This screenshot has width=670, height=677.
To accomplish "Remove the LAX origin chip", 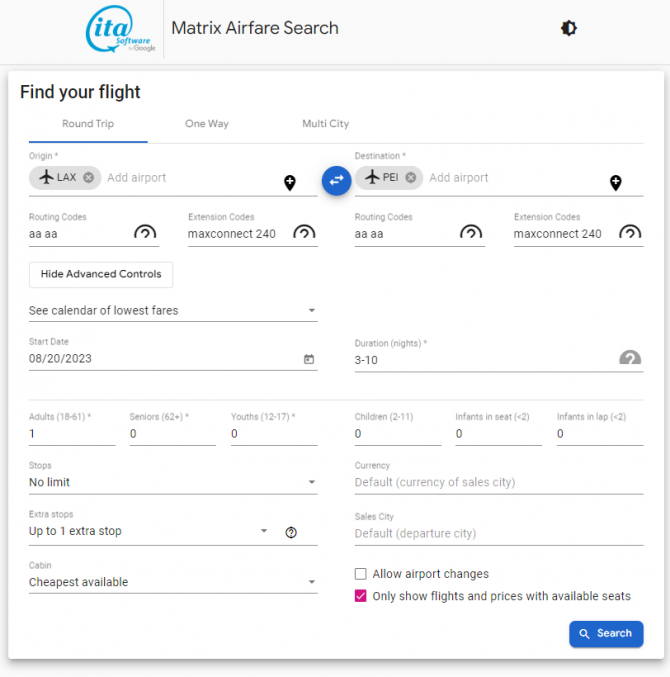I will click(x=88, y=177).
